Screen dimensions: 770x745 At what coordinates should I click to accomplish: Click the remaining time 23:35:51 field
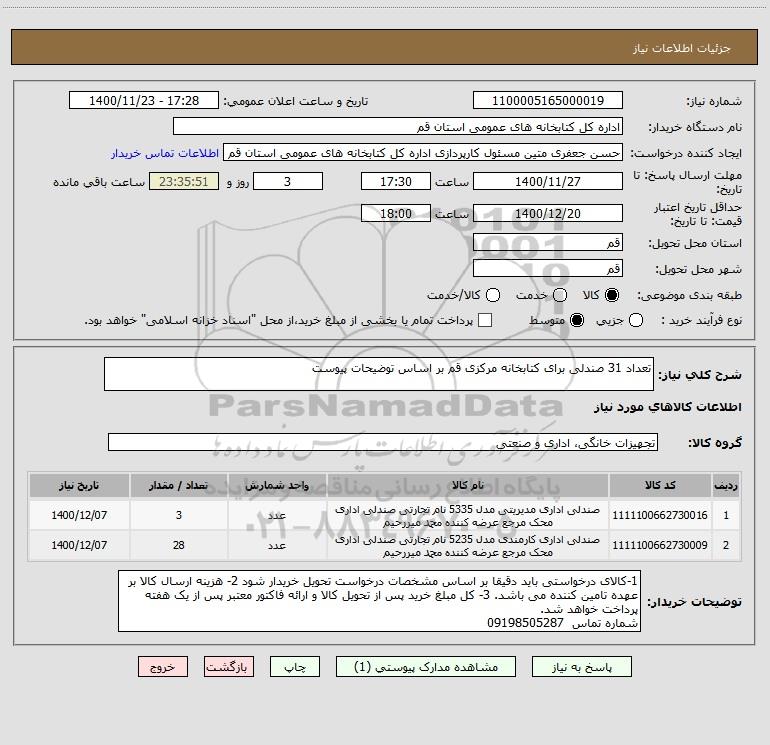(184, 182)
